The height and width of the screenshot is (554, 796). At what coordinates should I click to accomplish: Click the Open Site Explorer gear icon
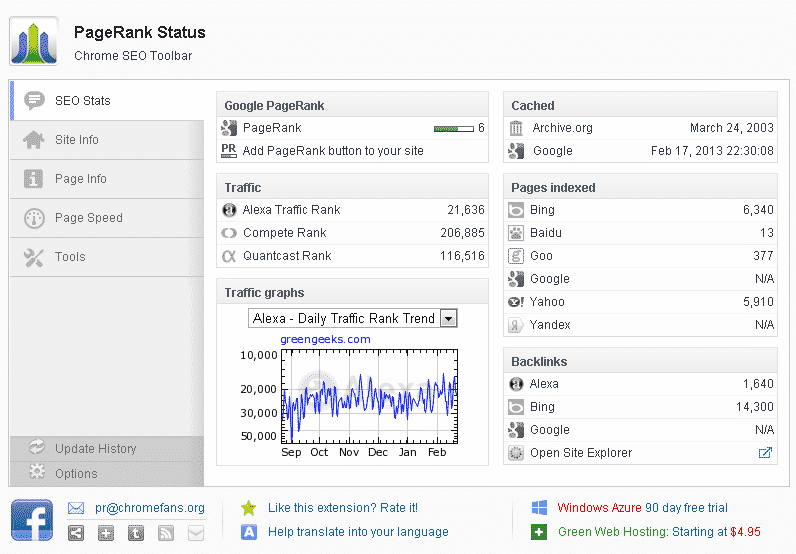[x=516, y=453]
